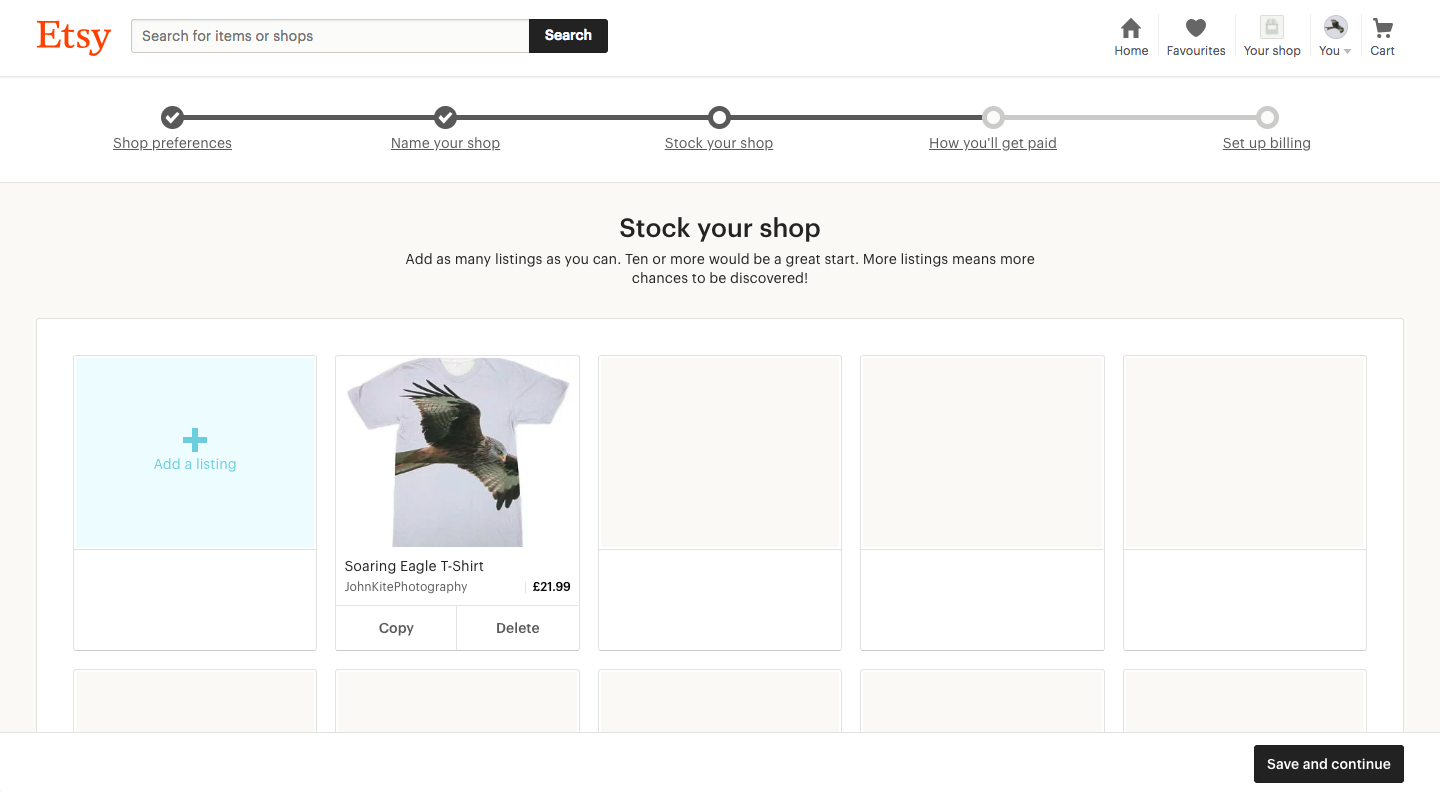Click Save and continue
Screen dimensions: 1440x795
click(x=1328, y=763)
